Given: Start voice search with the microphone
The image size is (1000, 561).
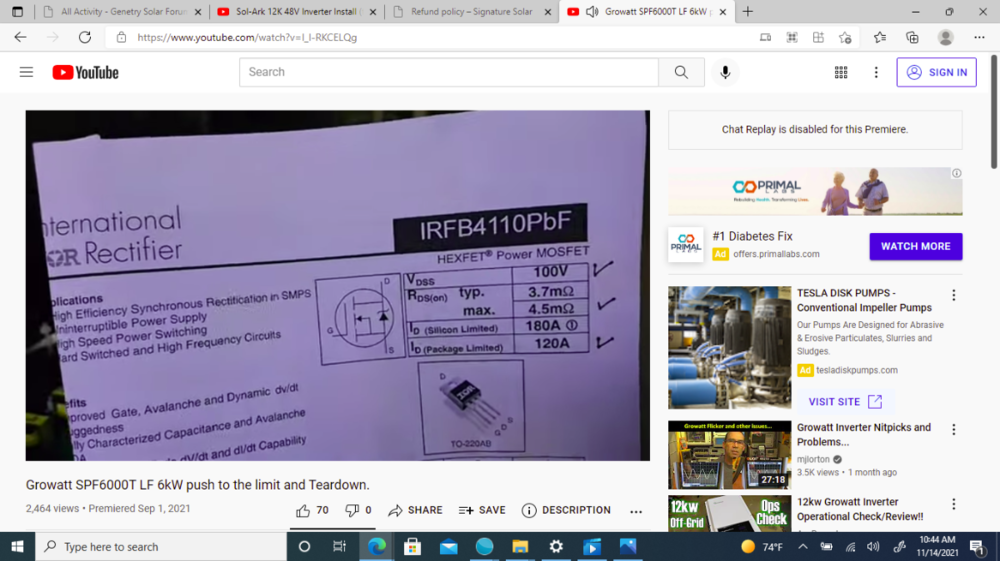Looking at the screenshot, I should [x=725, y=72].
